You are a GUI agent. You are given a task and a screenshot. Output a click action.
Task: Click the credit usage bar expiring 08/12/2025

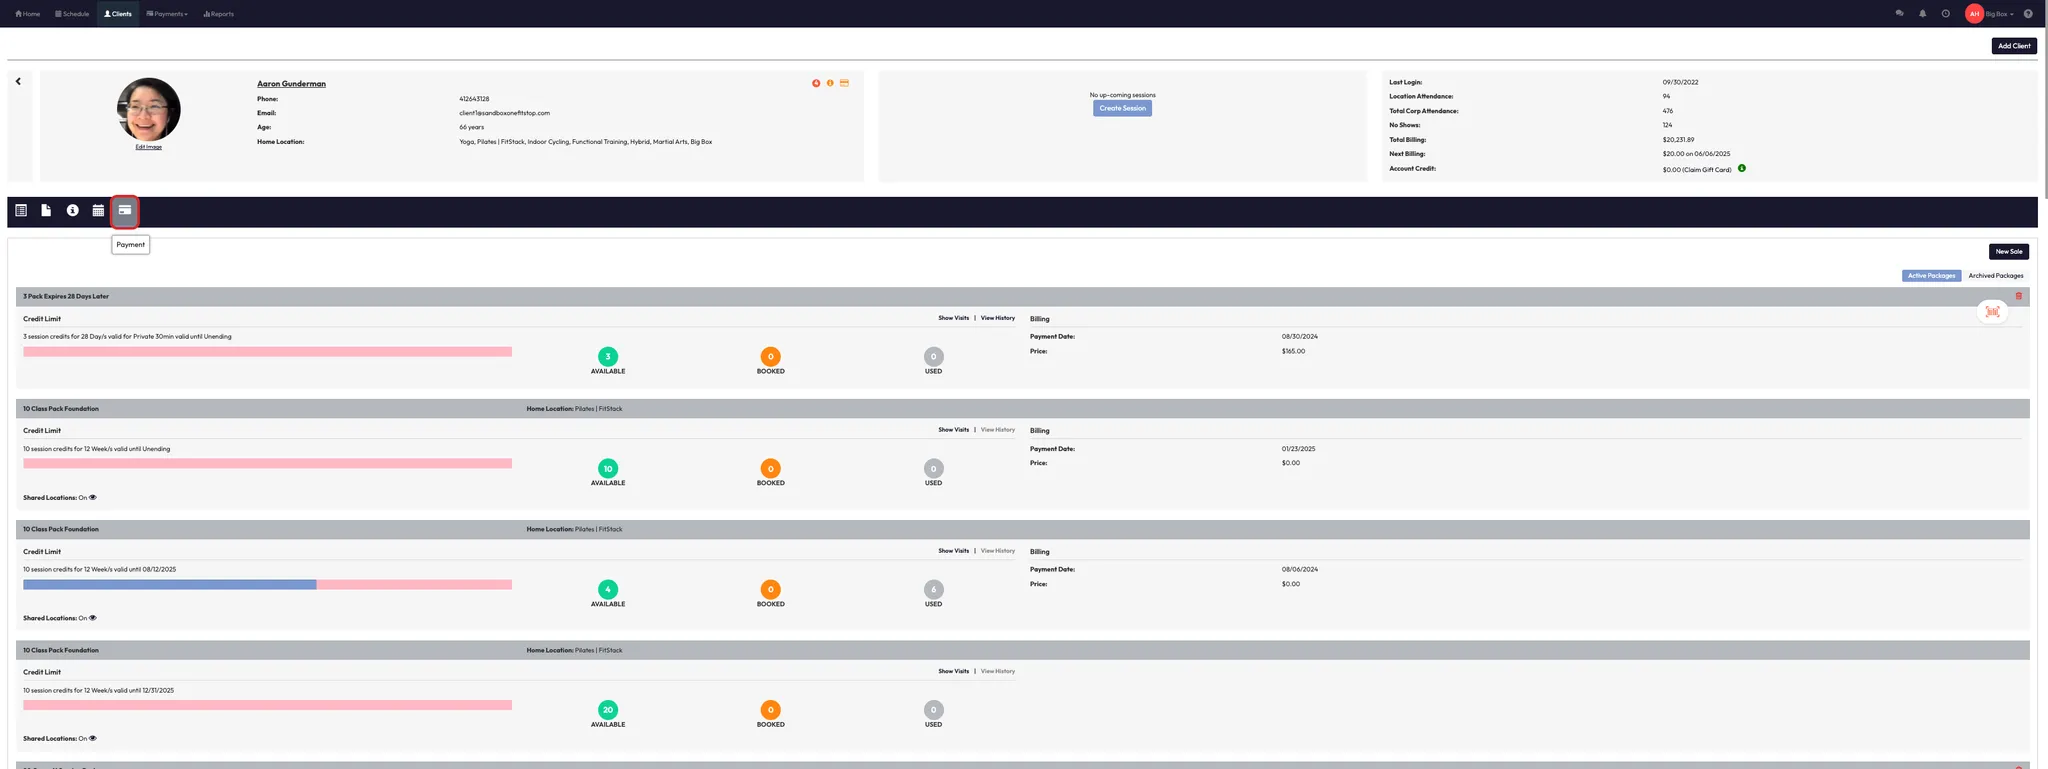point(267,585)
